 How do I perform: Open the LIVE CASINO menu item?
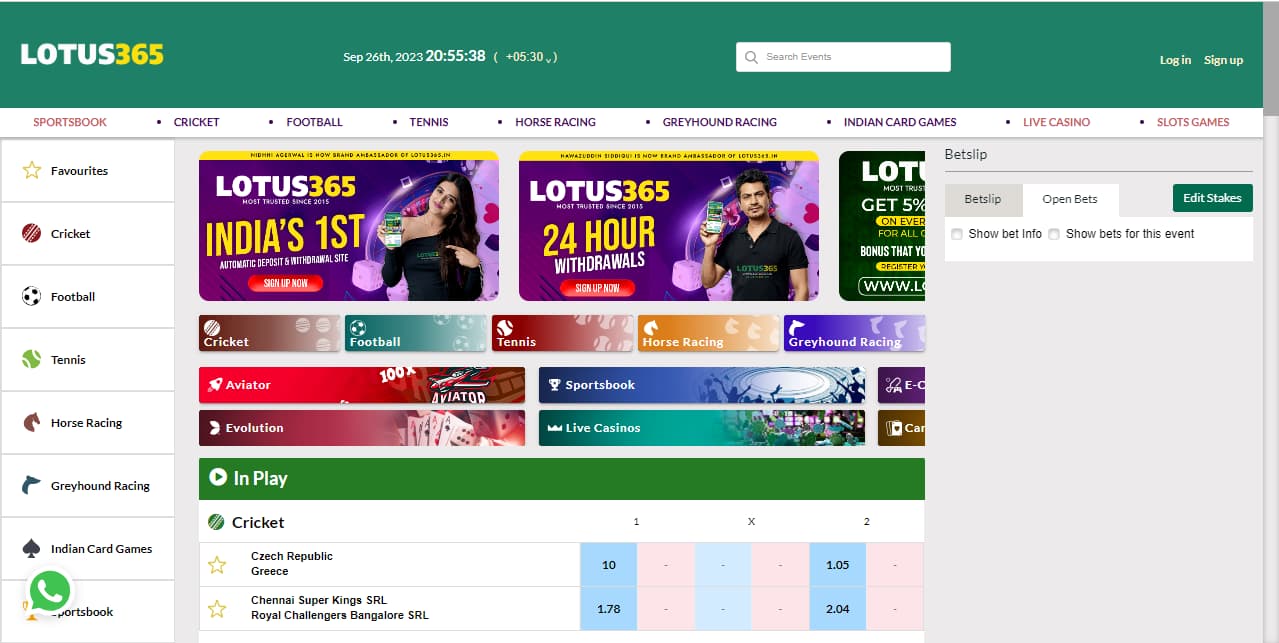(x=1056, y=121)
